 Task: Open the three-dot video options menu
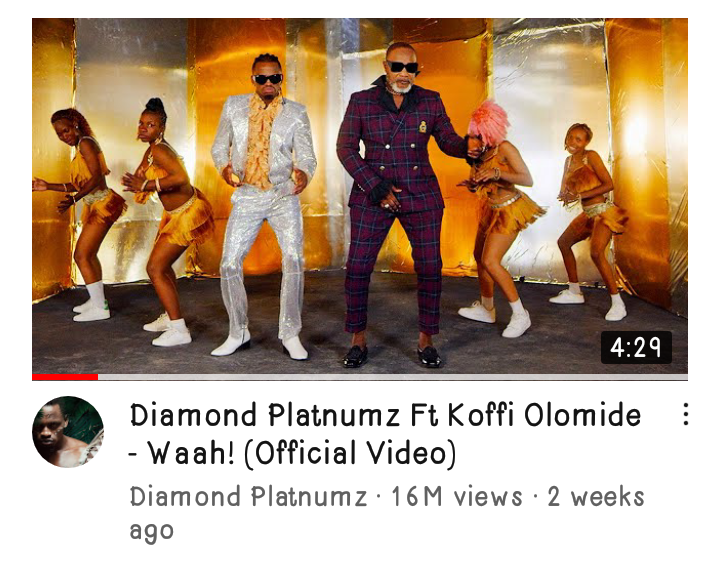(x=685, y=414)
